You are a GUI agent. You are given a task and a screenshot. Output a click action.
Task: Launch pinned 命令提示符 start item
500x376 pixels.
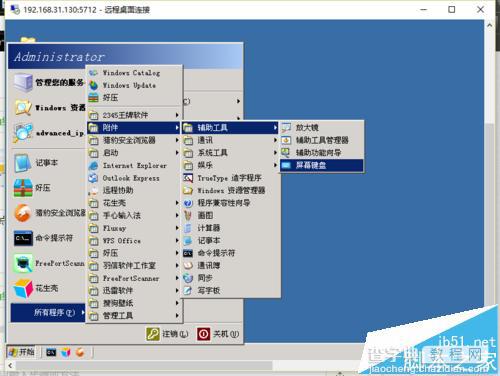pos(49,238)
